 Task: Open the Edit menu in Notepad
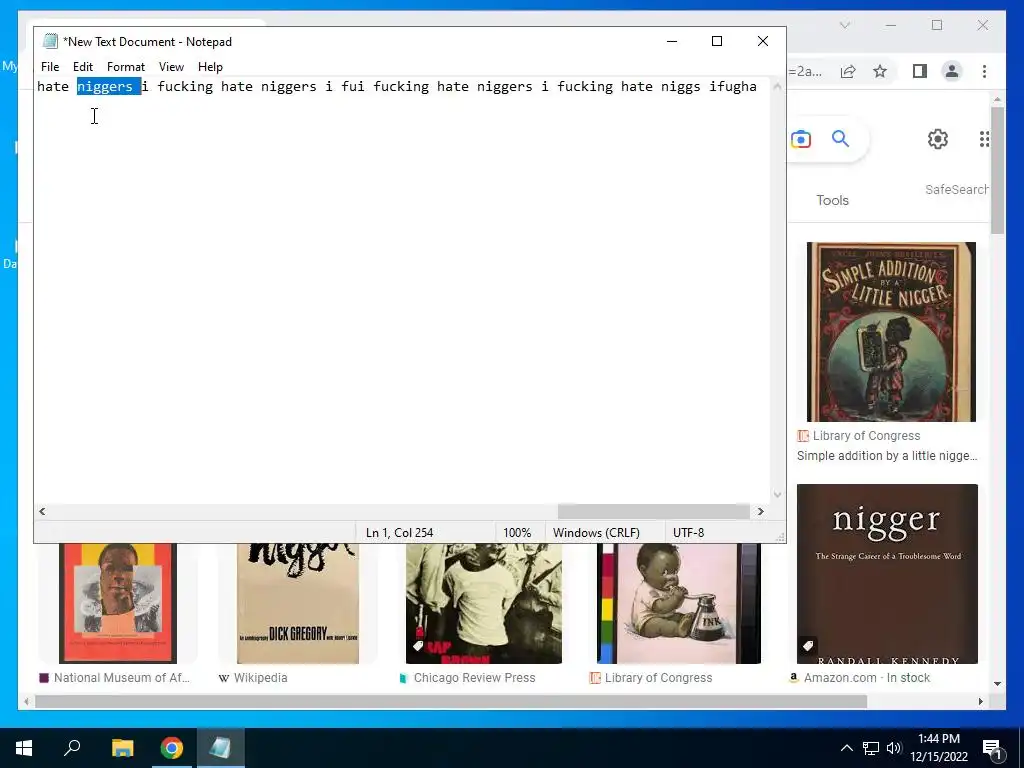(x=83, y=67)
